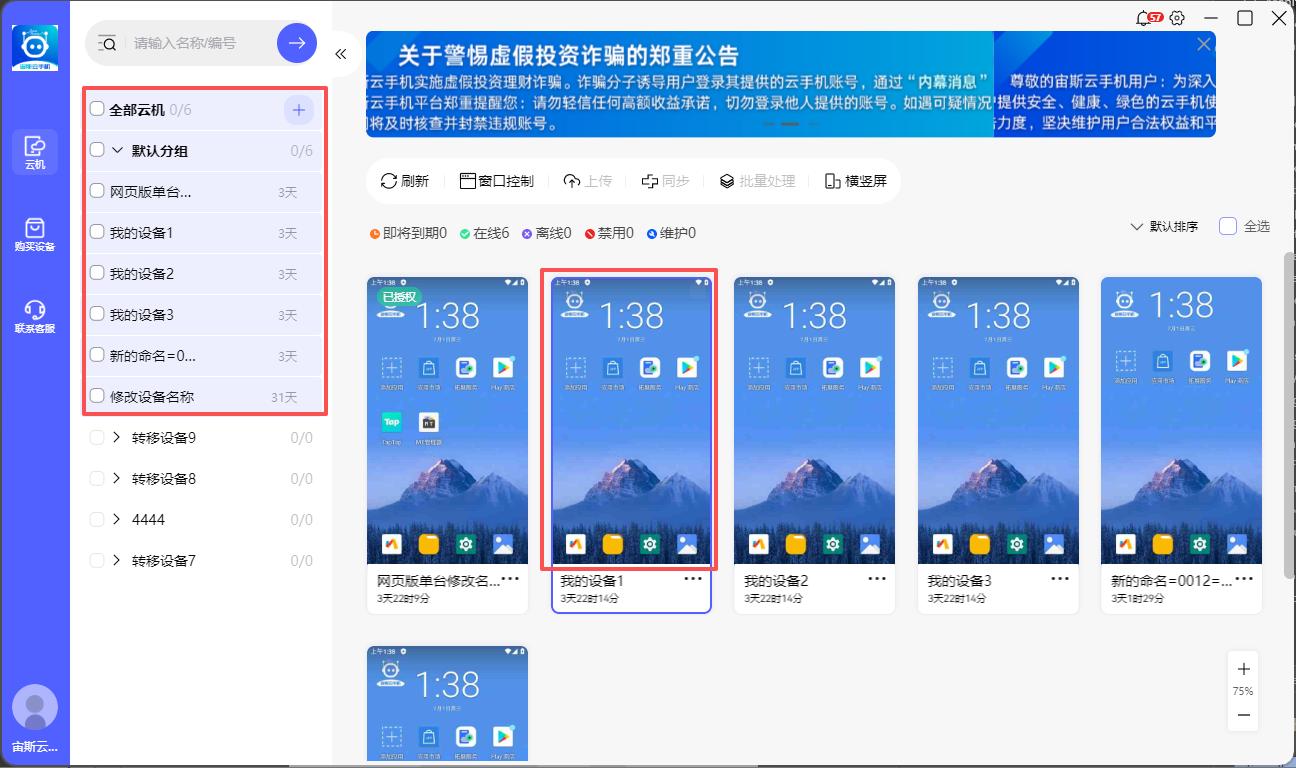Click 上传 in the toolbar
1296x768 pixels.
click(588, 181)
